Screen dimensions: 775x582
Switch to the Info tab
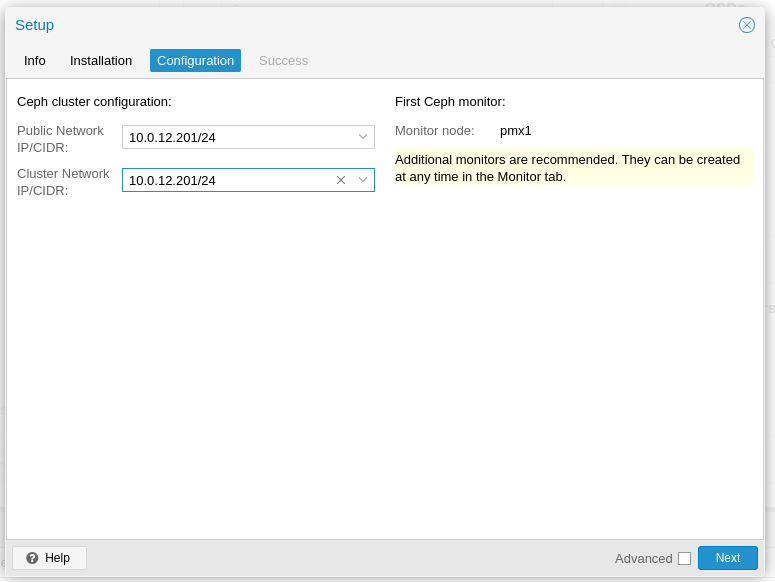click(35, 60)
